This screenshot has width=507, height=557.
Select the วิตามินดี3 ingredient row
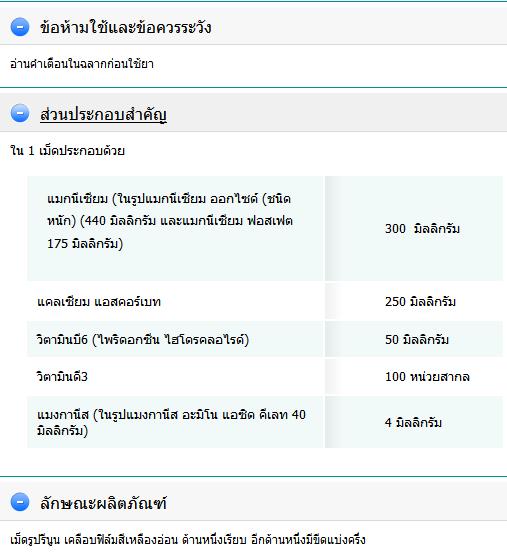[x=265, y=377]
